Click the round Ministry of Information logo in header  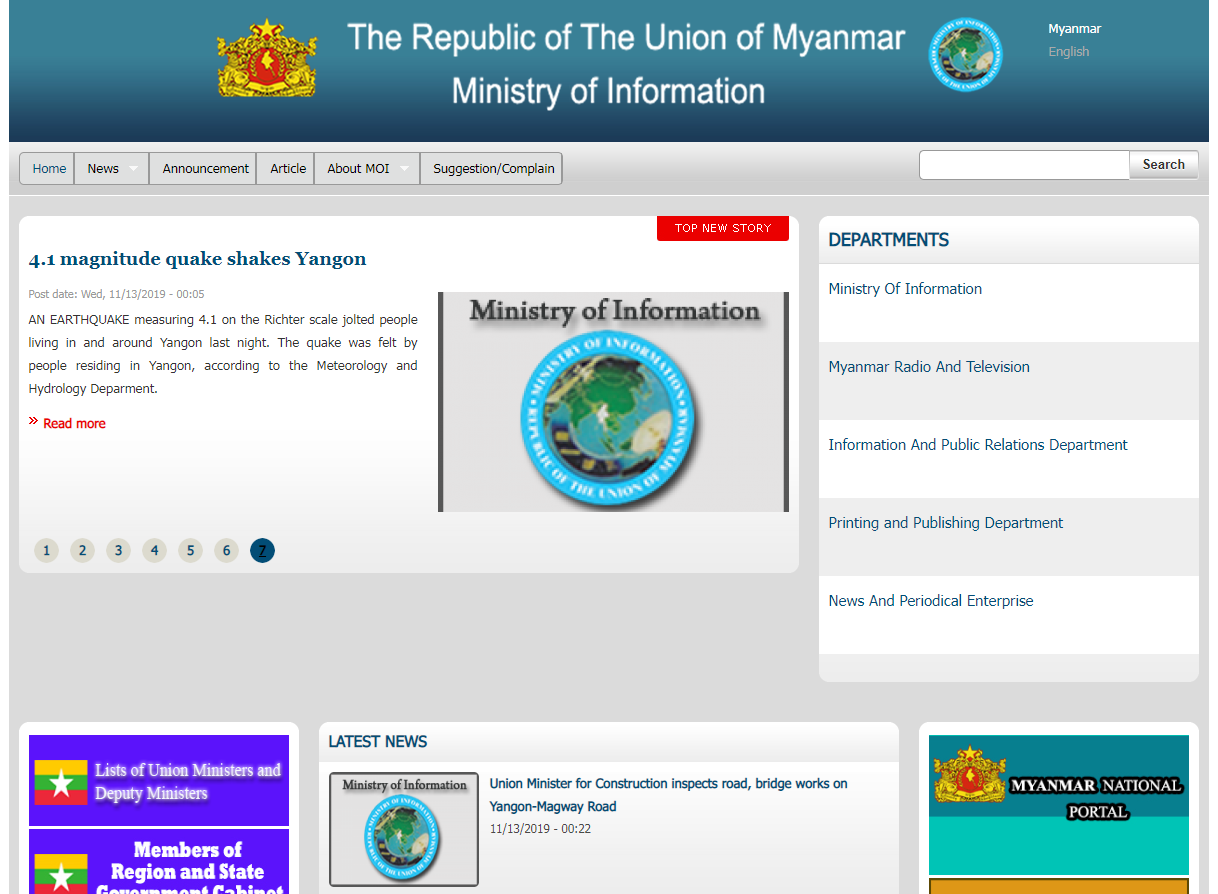coord(965,55)
